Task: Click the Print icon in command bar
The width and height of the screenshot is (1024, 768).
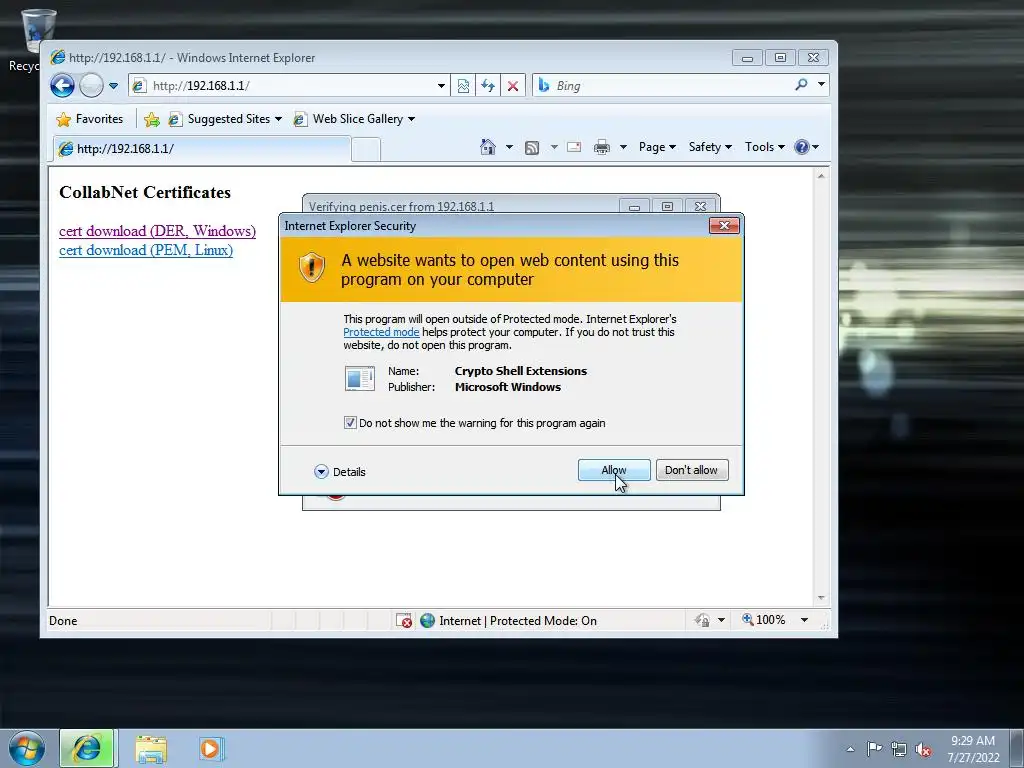Action: pos(601,147)
